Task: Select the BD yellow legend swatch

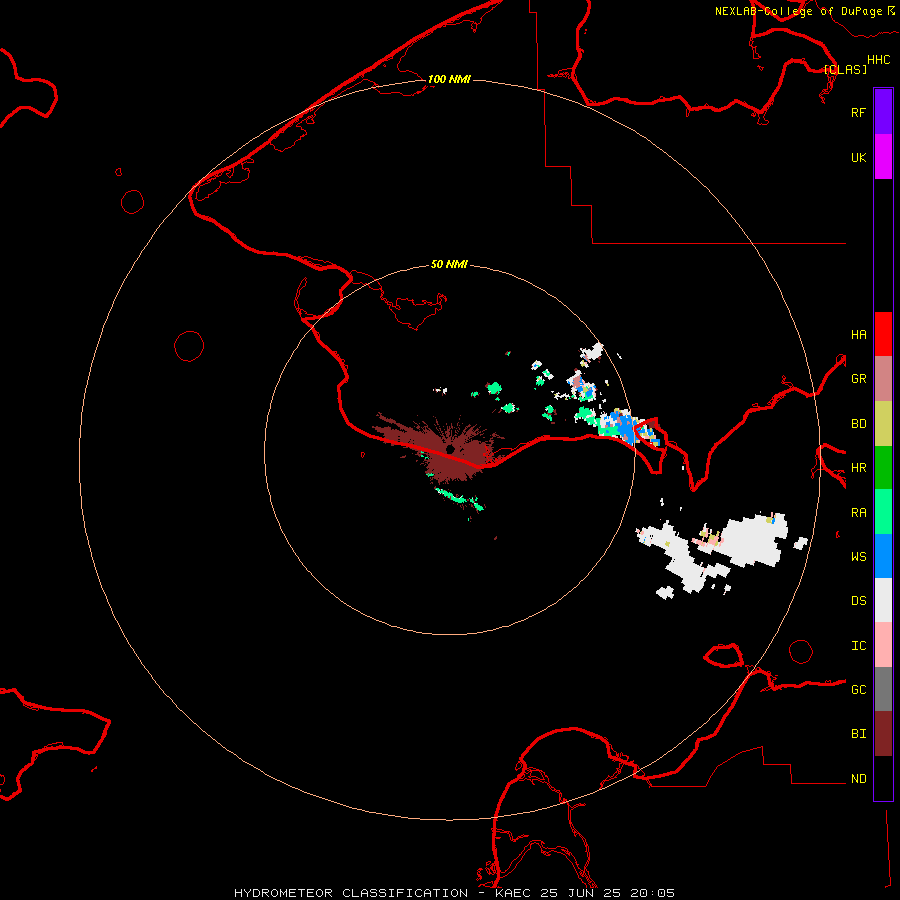Action: [883, 424]
